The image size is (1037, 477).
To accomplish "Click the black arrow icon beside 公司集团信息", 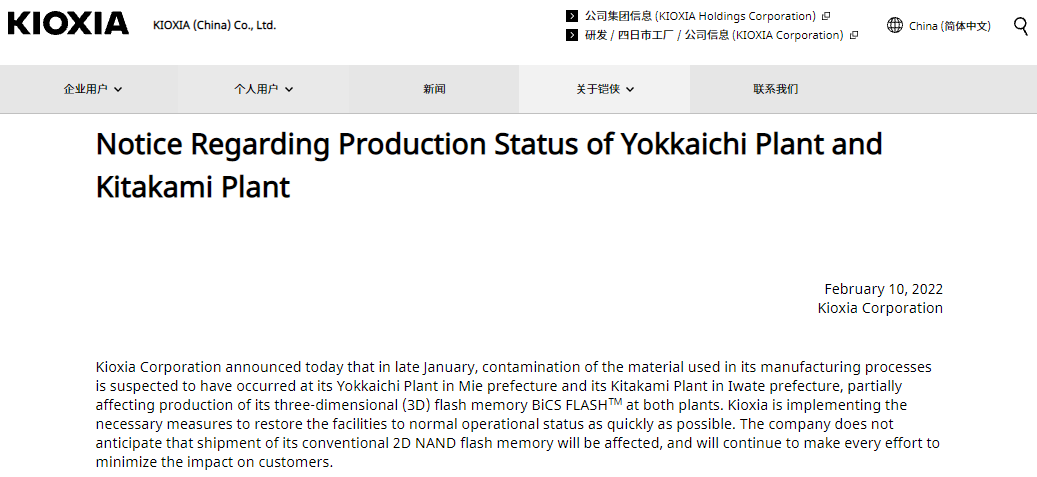I will coord(572,16).
